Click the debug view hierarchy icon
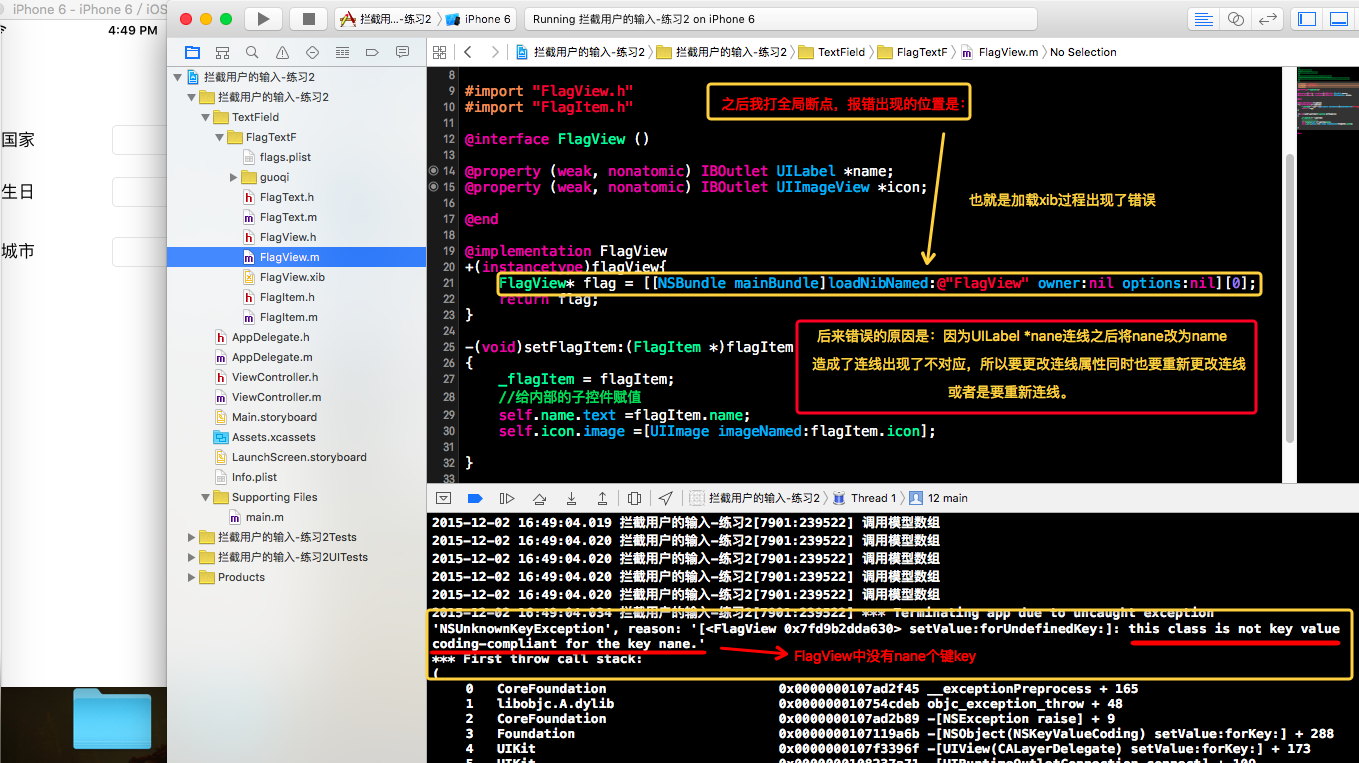Screen dimensions: 1359x763 [634, 498]
